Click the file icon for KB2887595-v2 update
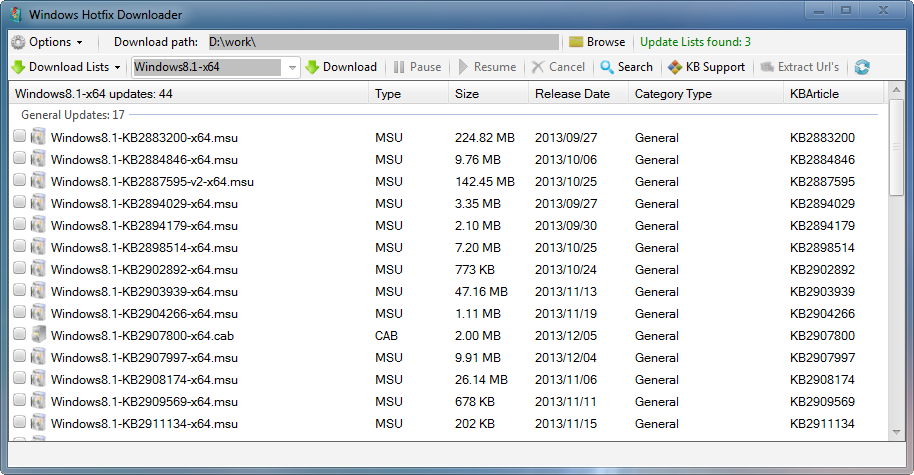 click(x=38, y=181)
